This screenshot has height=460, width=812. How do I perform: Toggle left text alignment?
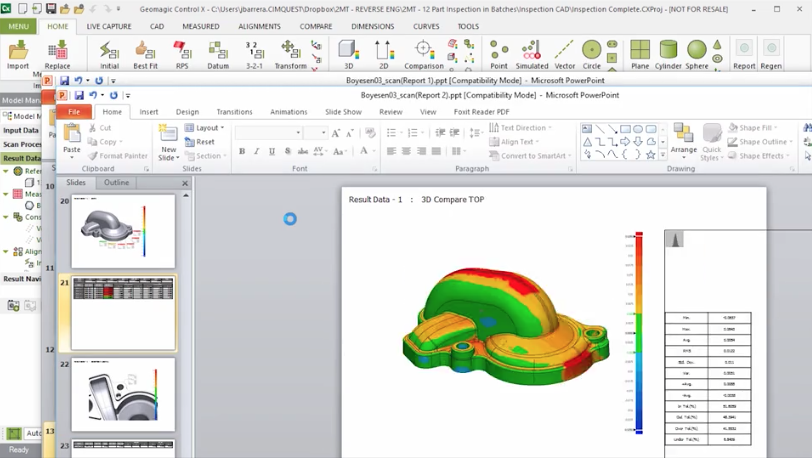pos(392,151)
